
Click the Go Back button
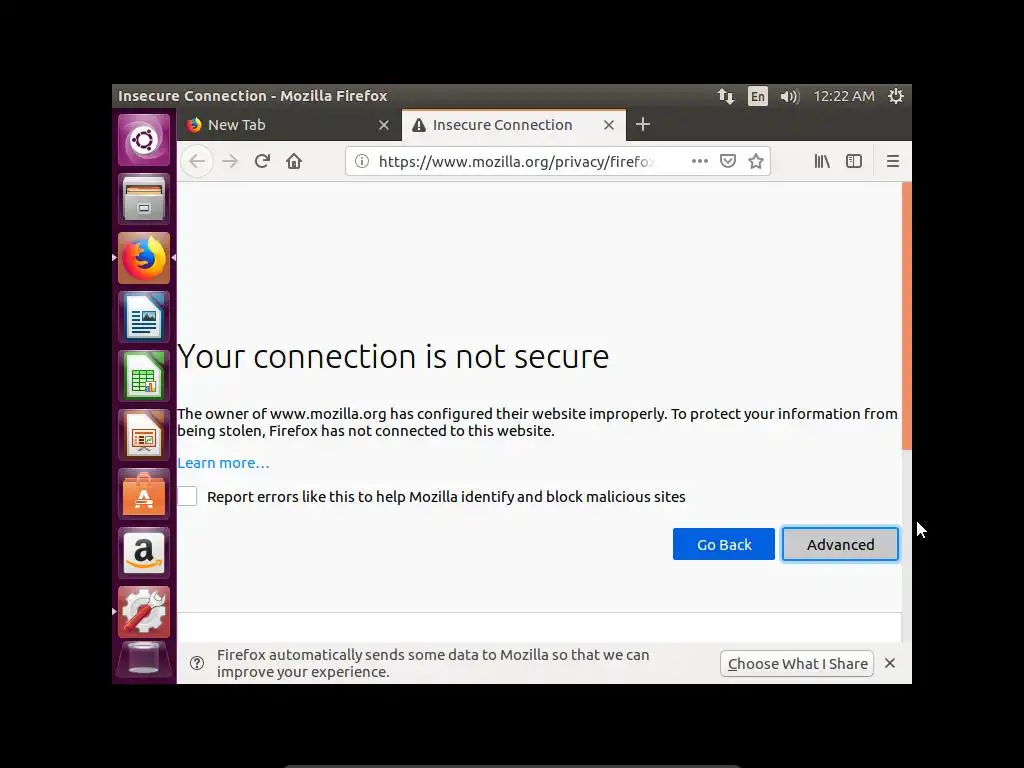724,544
